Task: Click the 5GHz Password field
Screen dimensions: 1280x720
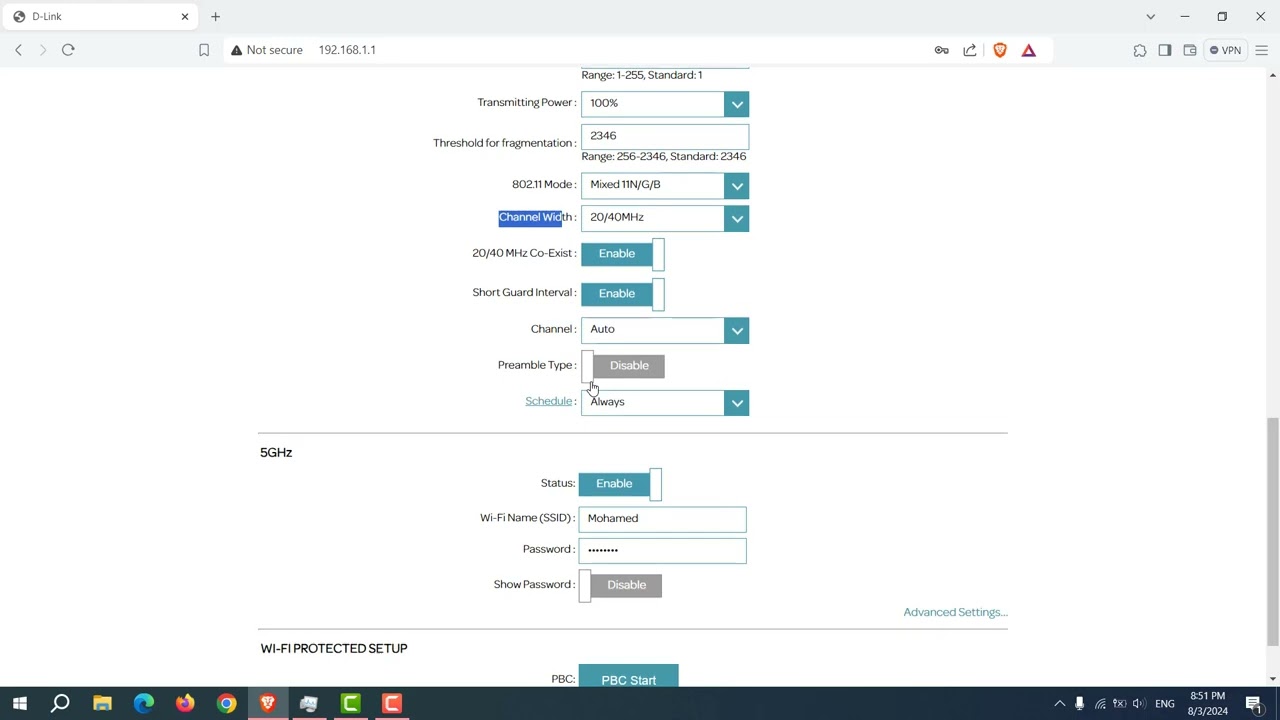Action: pos(662,550)
